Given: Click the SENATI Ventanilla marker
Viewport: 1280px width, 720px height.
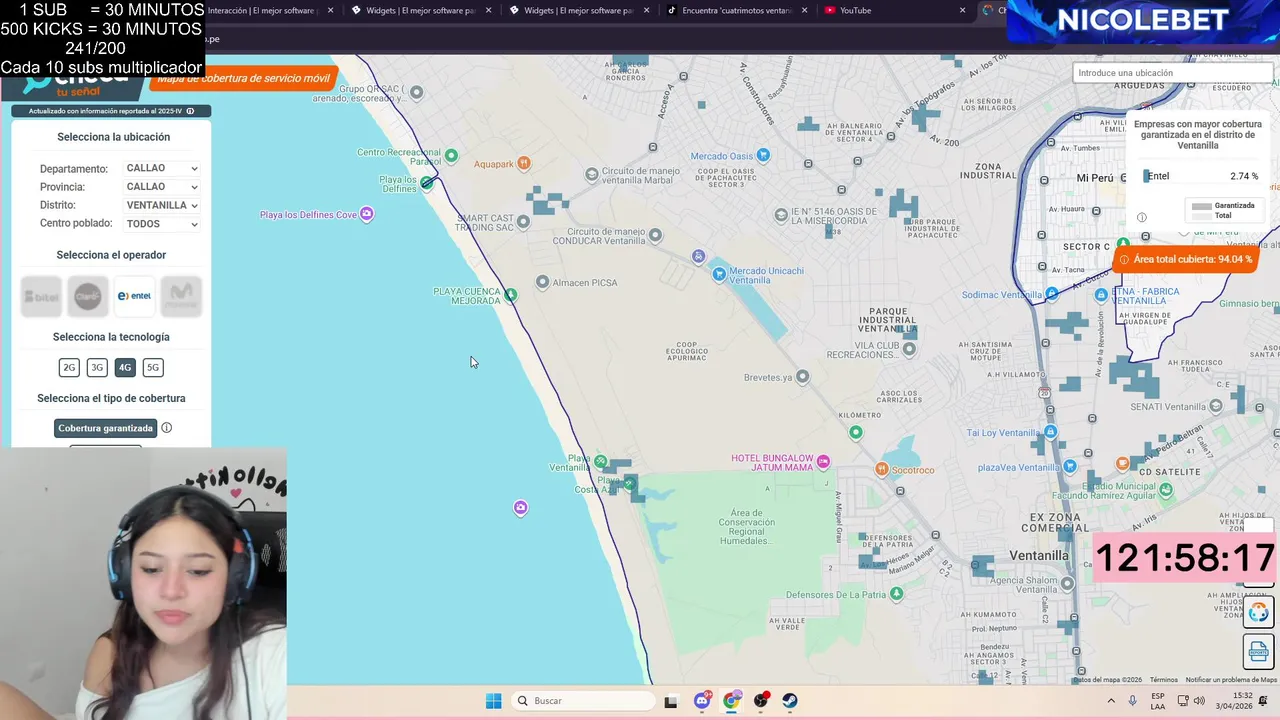Looking at the screenshot, I should (x=1216, y=406).
